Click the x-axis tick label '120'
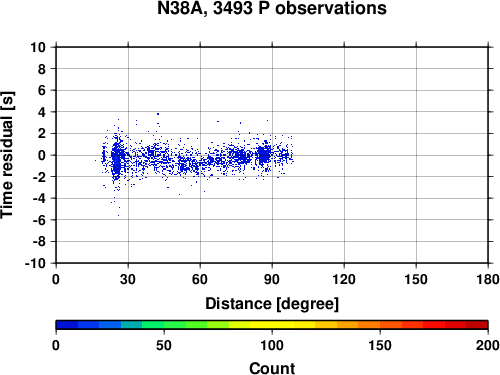Screen dimensions: 500x375 click(x=344, y=279)
